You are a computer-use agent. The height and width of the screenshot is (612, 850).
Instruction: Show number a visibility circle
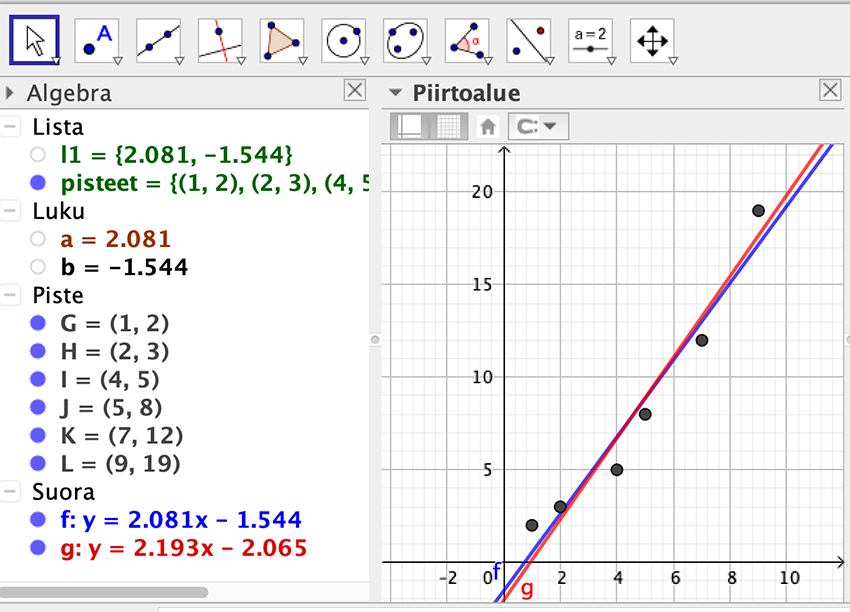coord(38,239)
